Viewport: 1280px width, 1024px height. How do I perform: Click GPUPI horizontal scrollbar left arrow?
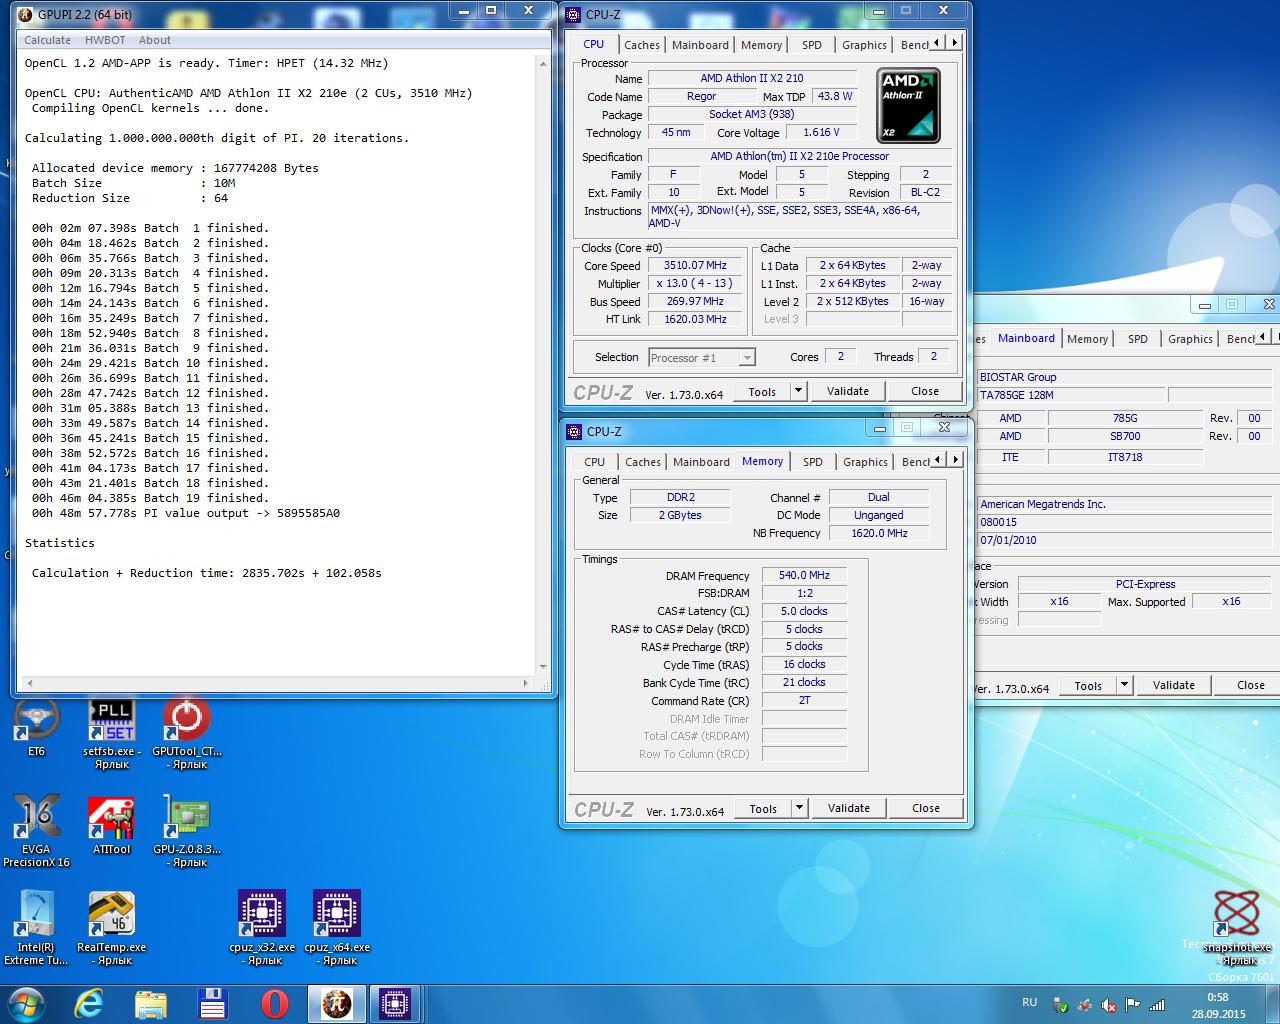click(28, 683)
